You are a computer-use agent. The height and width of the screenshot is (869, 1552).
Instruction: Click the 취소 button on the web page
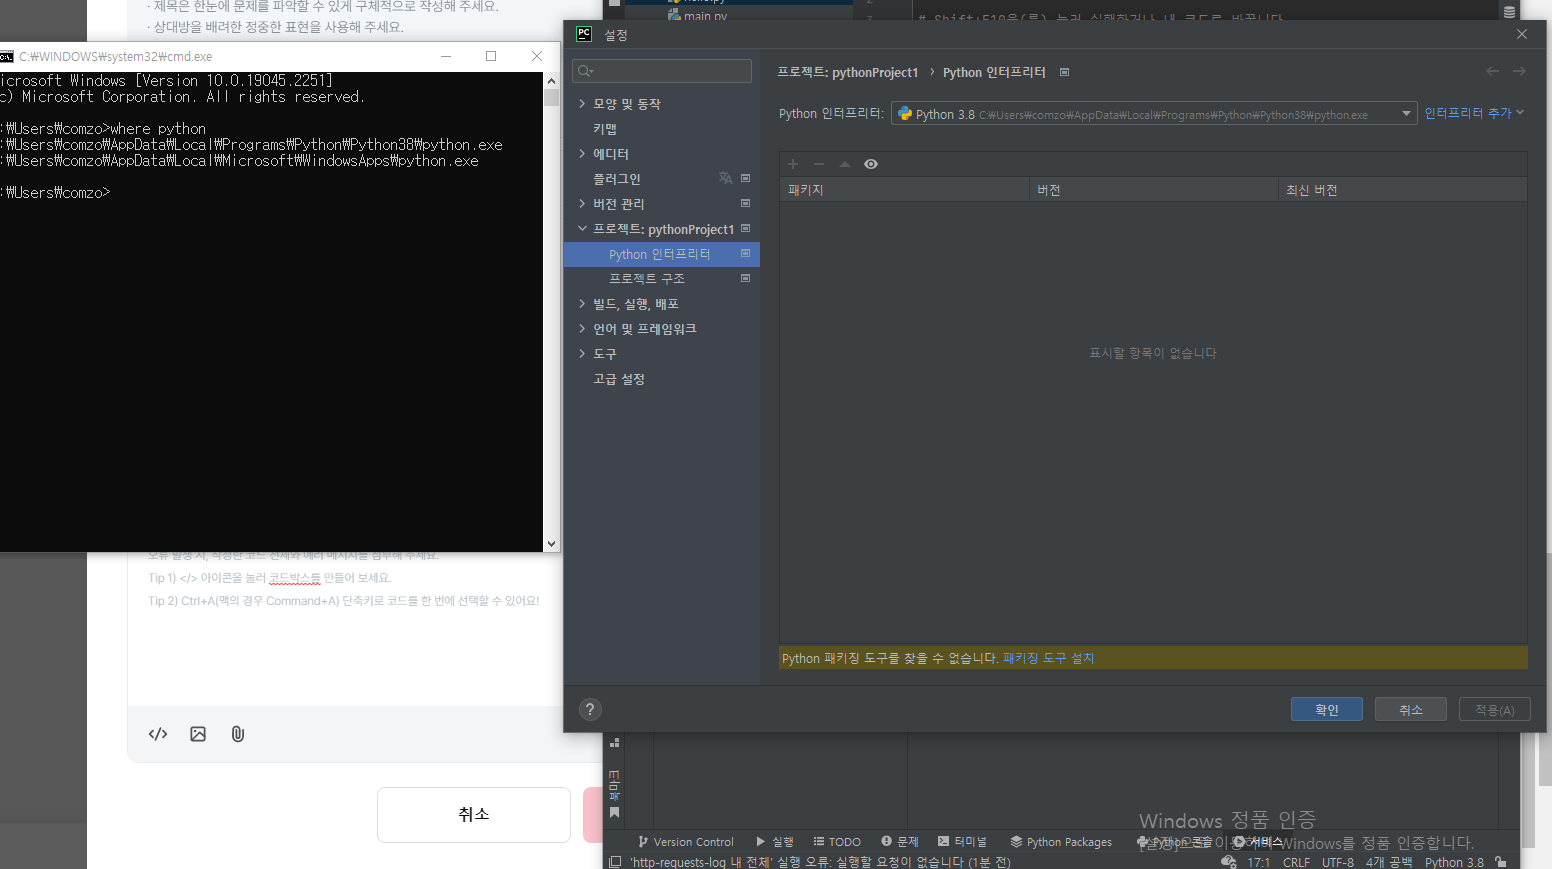click(x=474, y=814)
